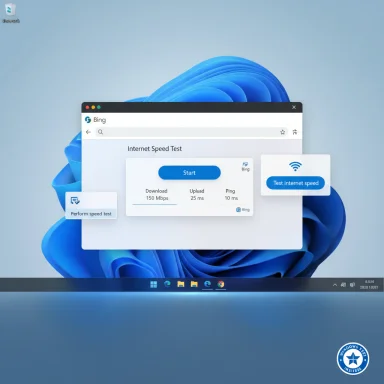Open the taskbar clock and date

[x=369, y=285]
